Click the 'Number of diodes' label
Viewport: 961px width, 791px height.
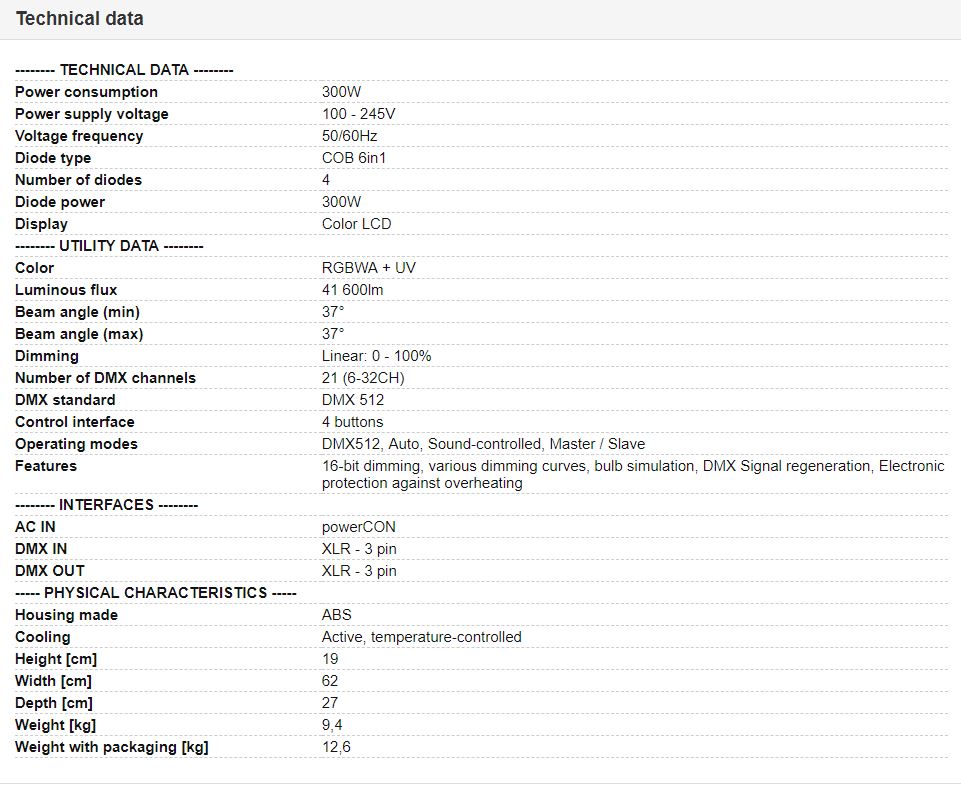click(78, 180)
